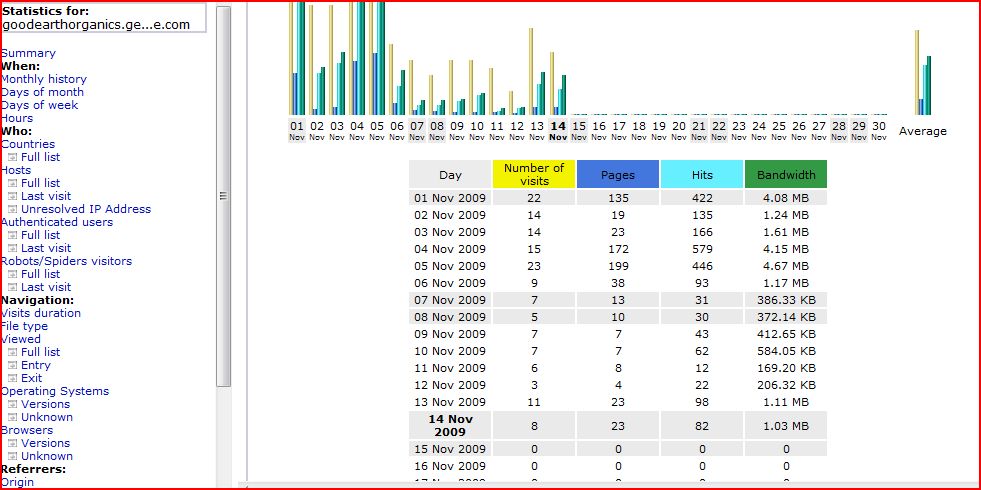Open the Hours report
This screenshot has height=490, width=981.
point(18,118)
